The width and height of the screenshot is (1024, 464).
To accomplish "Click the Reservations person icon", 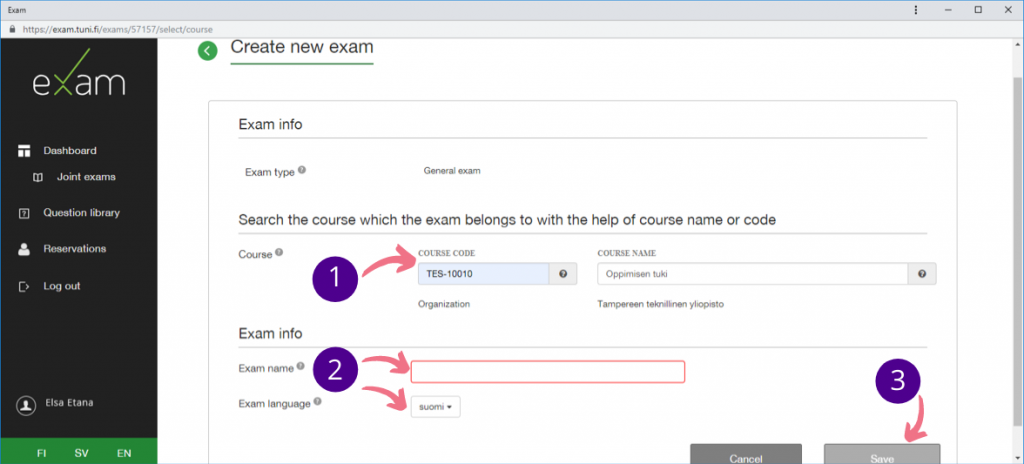I will [x=25, y=249].
